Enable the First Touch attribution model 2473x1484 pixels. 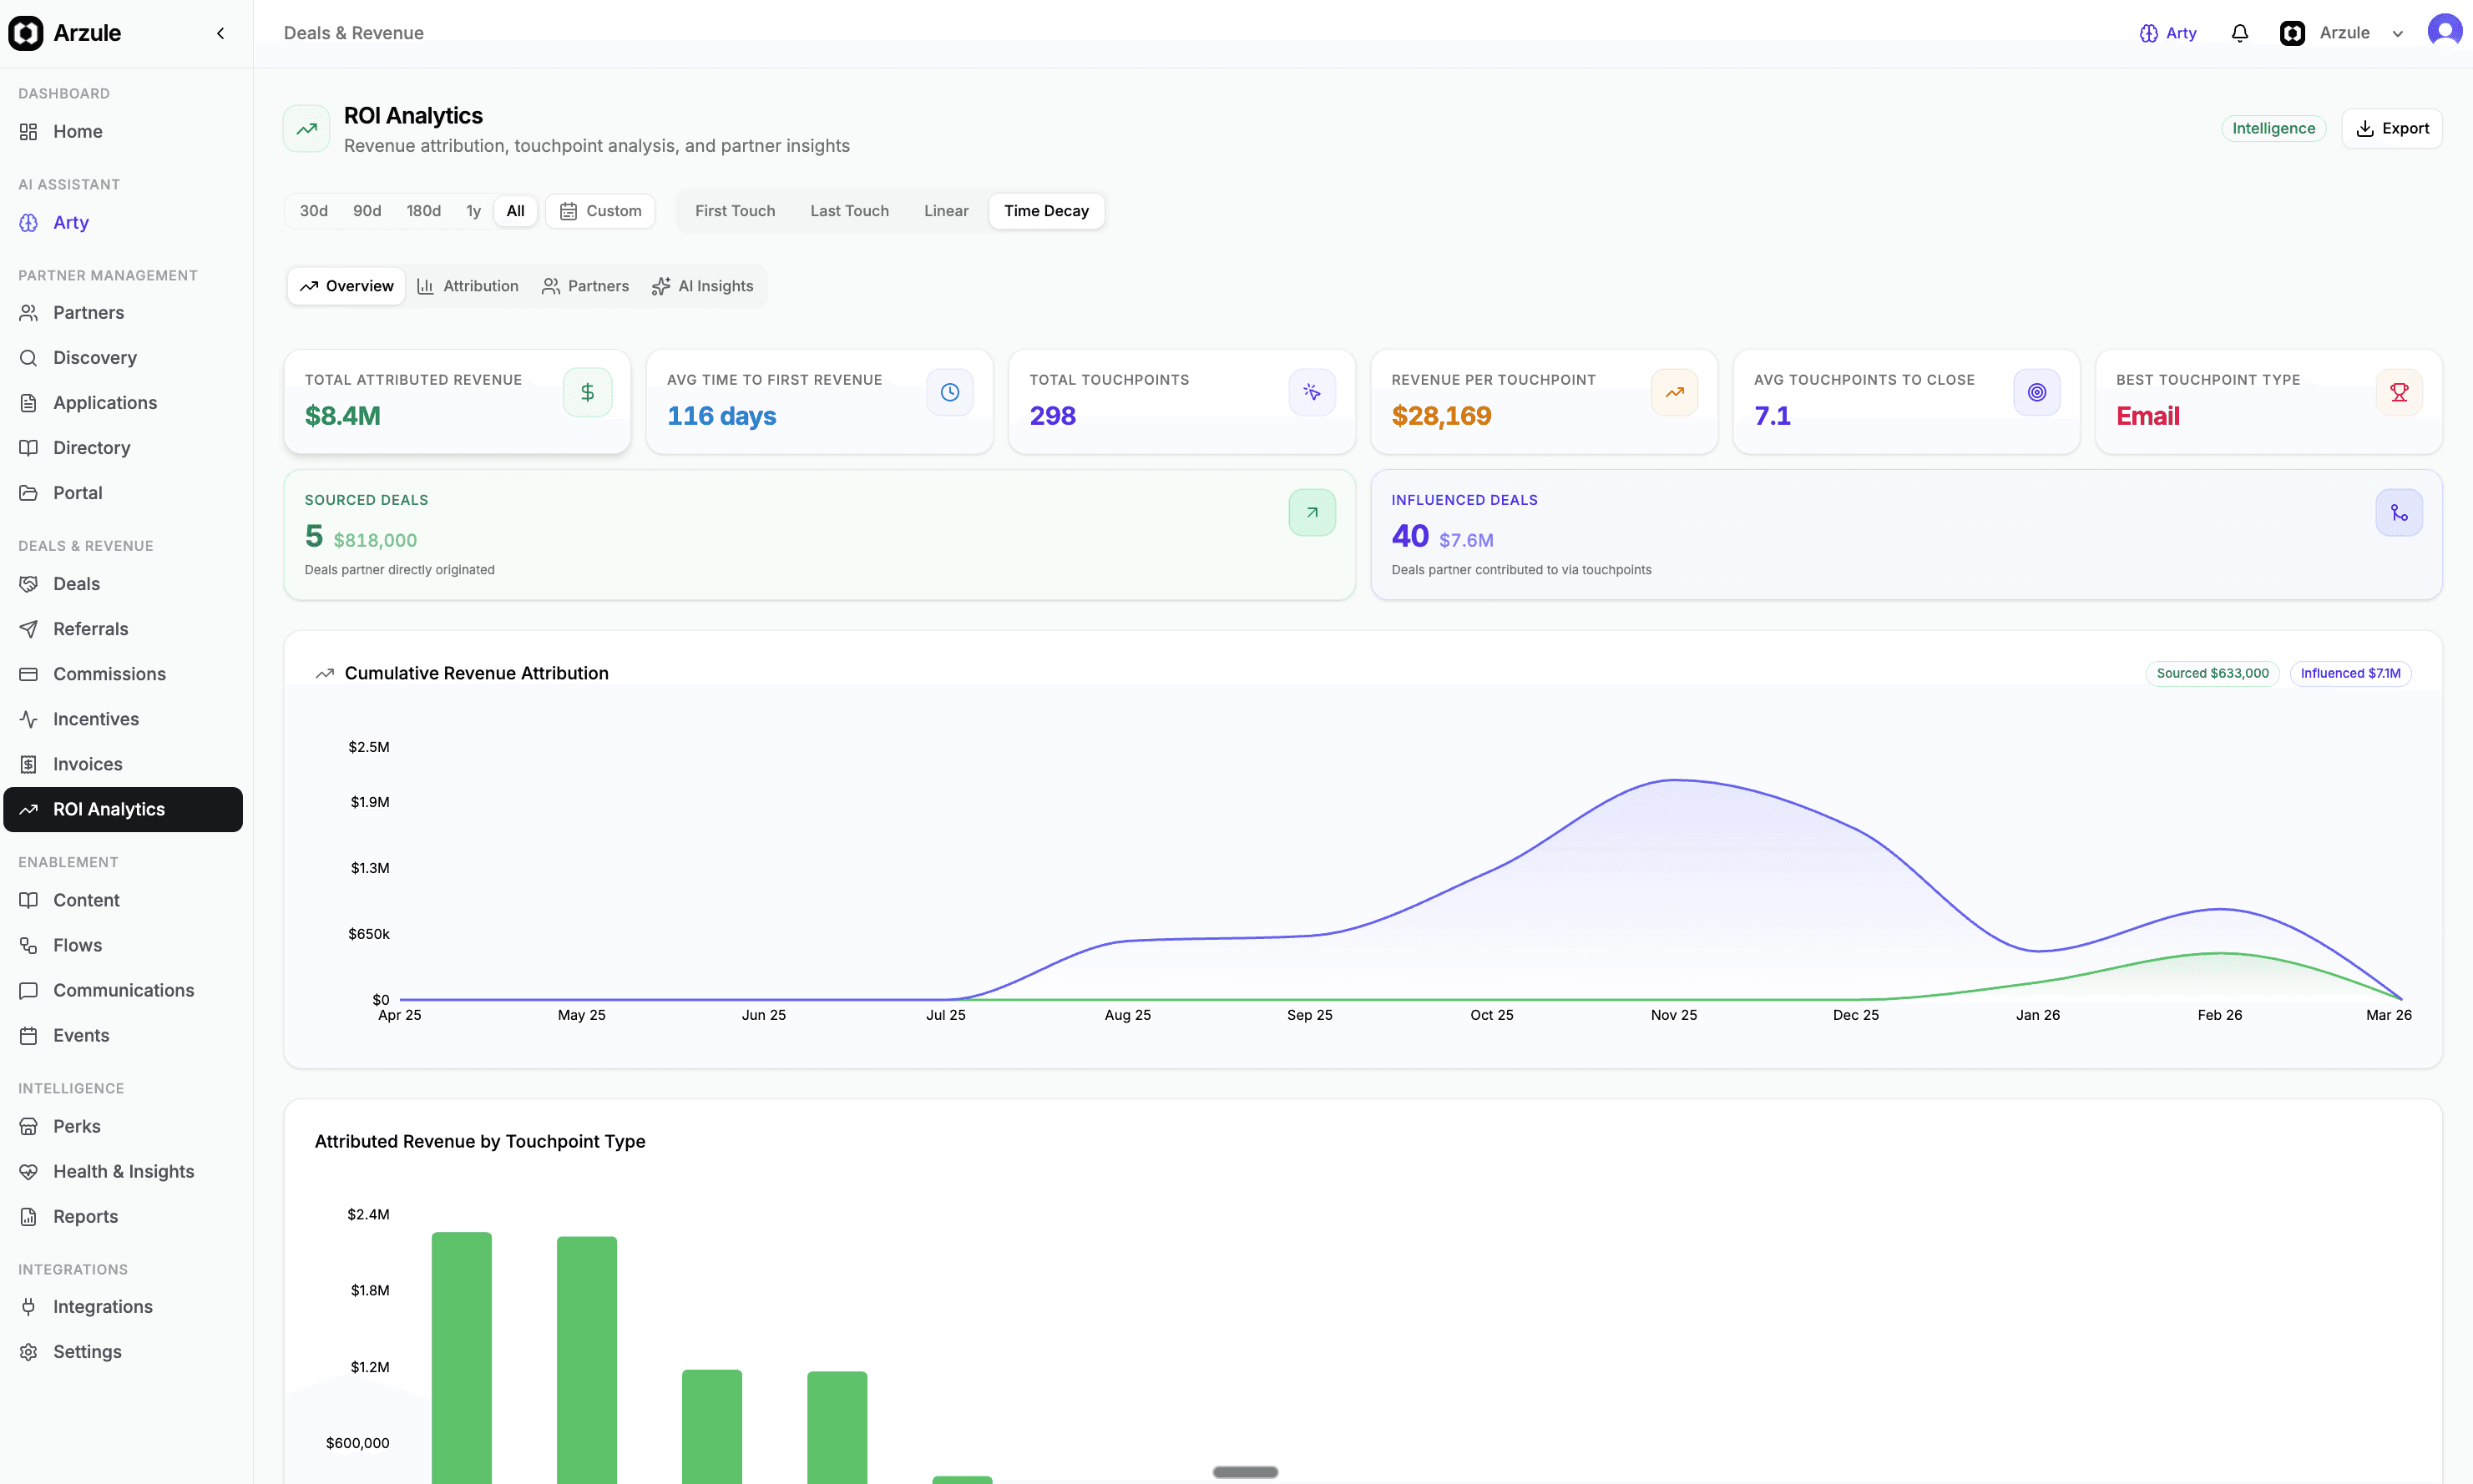coord(735,211)
